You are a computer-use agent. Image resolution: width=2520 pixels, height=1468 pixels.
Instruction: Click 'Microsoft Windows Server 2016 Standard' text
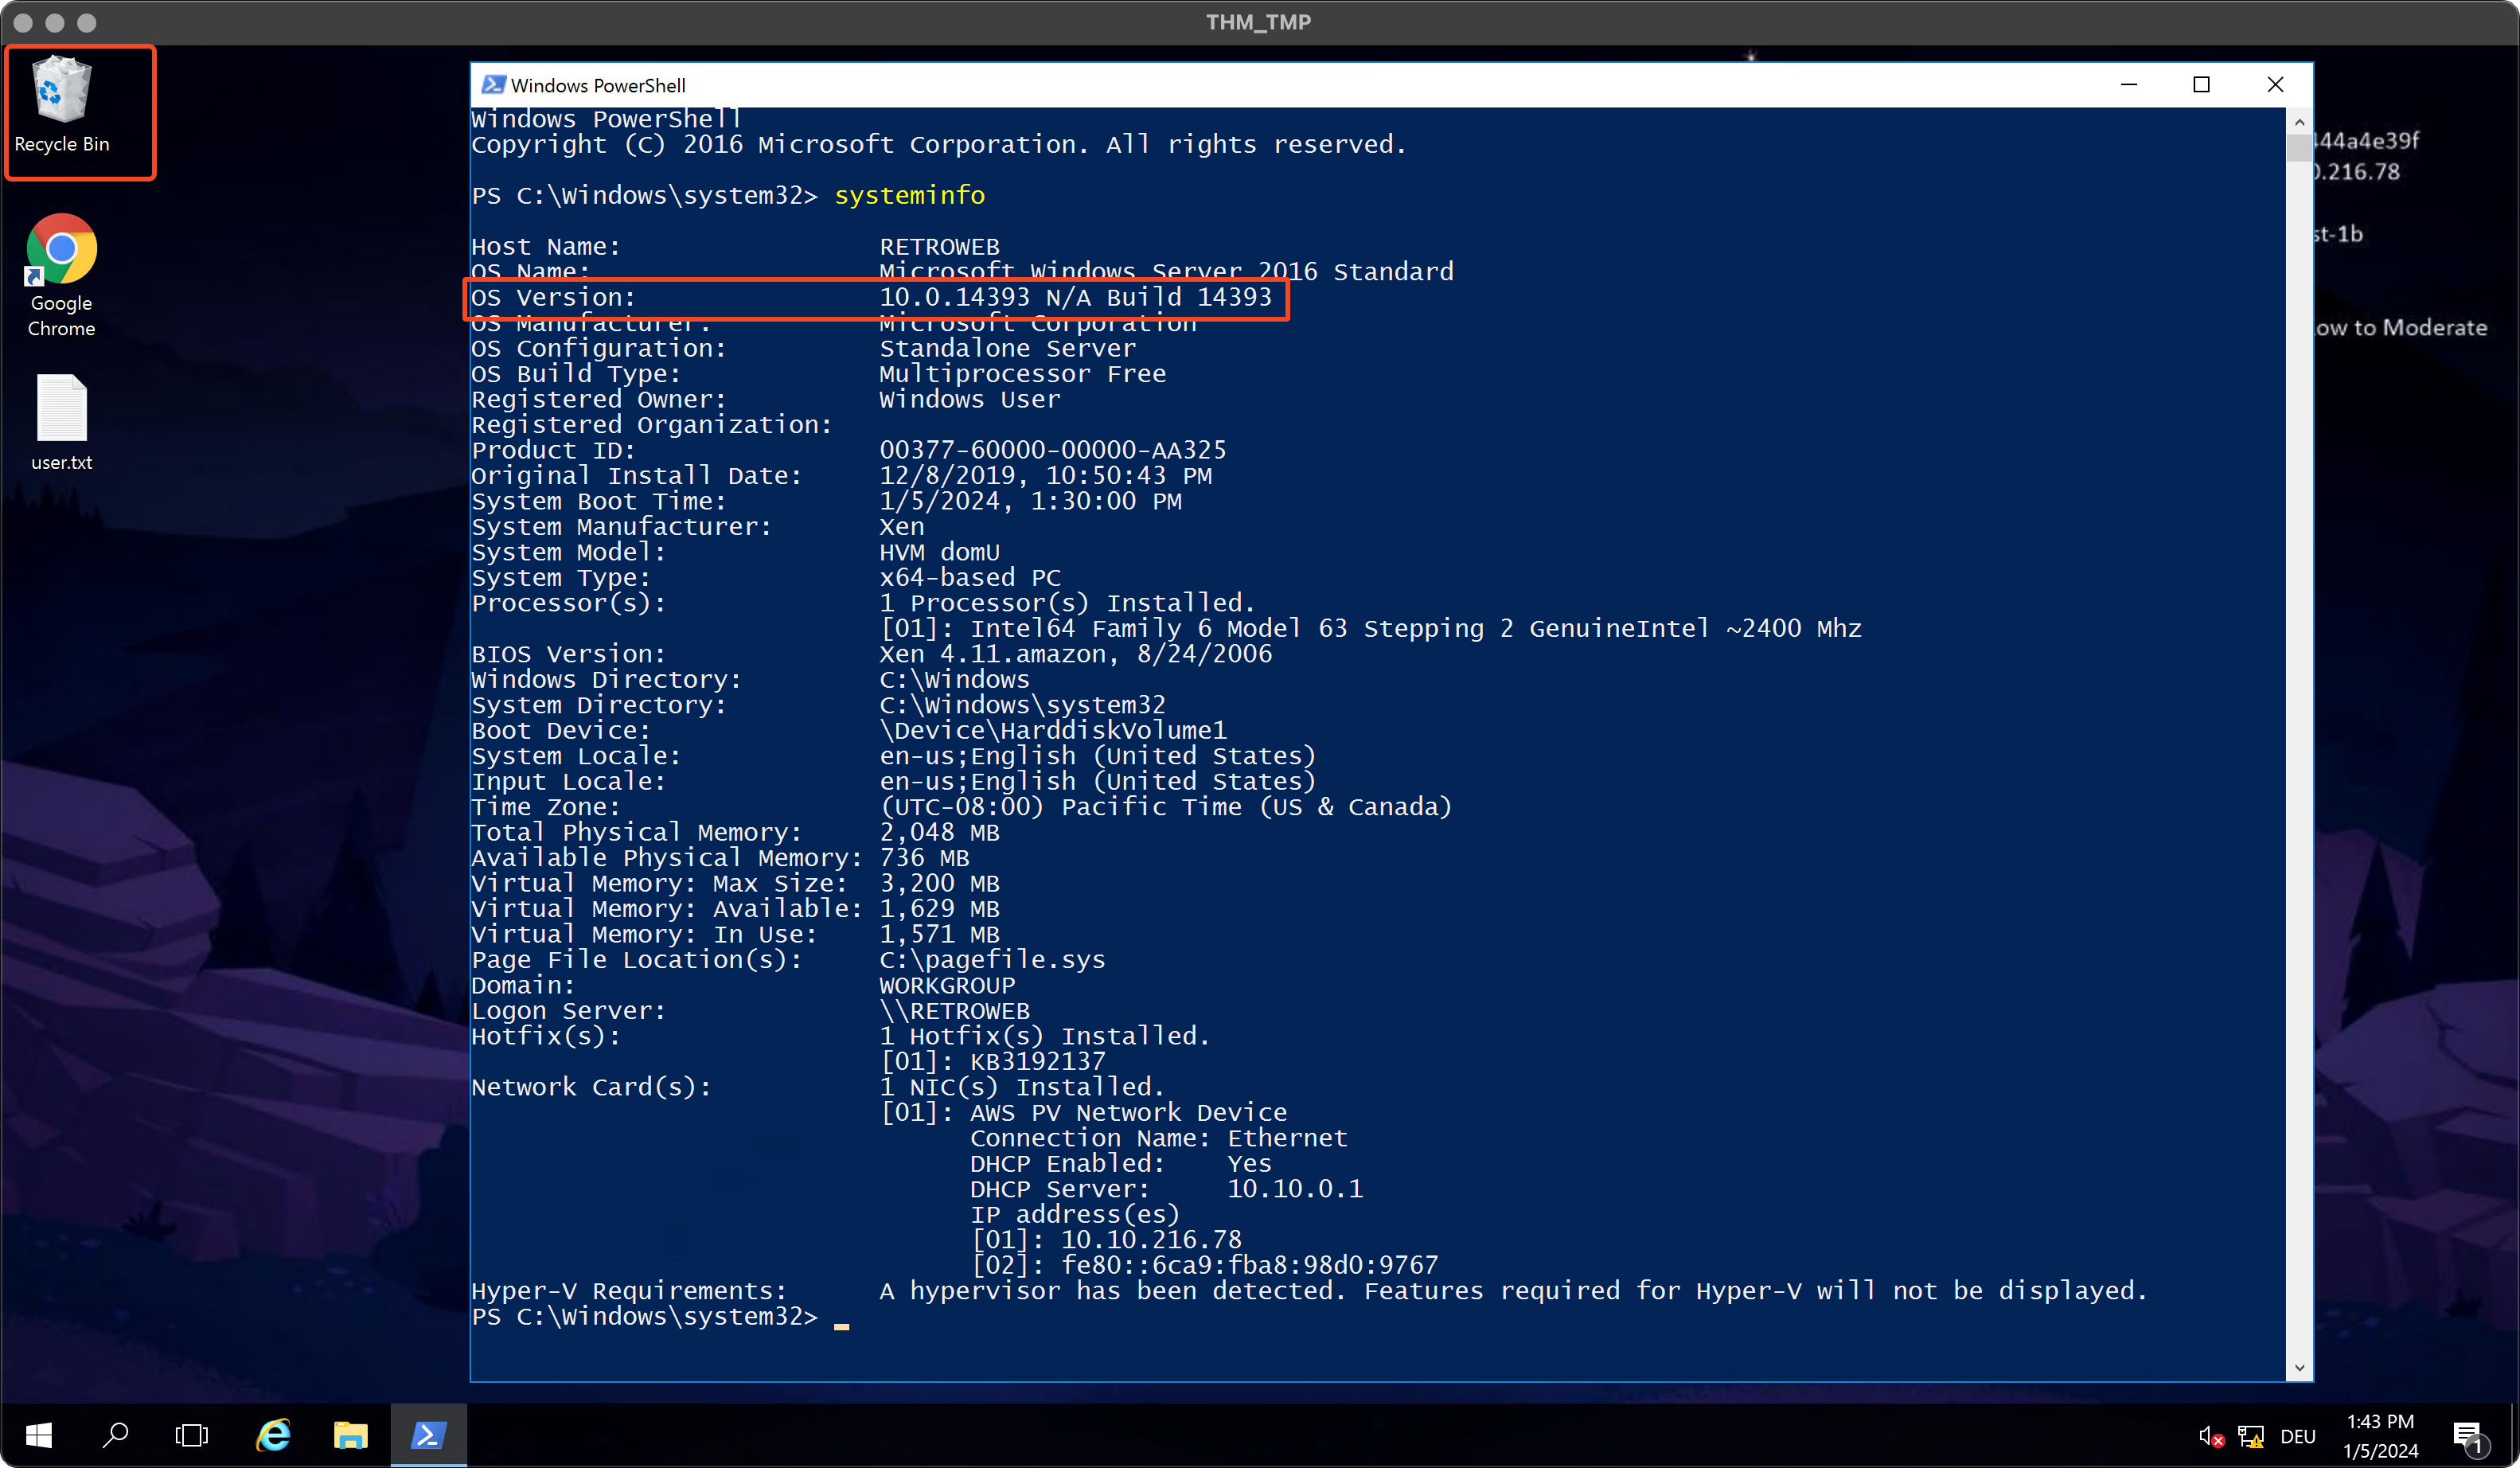click(x=1166, y=271)
